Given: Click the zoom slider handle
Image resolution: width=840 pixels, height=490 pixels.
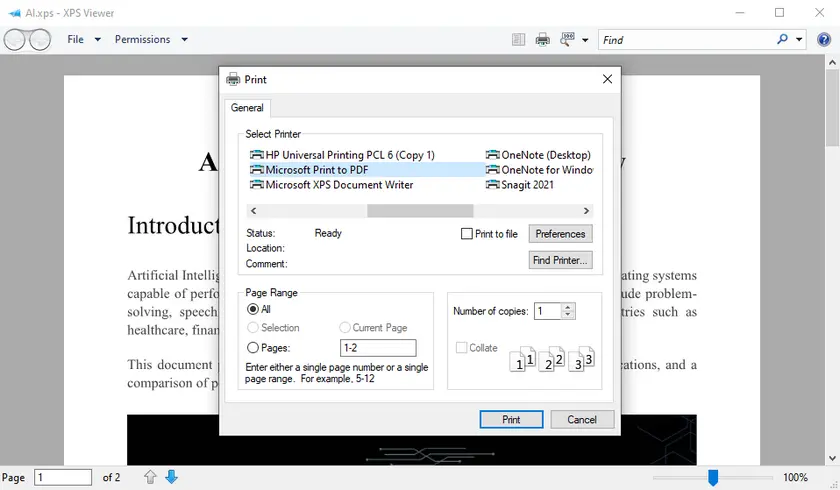Looking at the screenshot, I should coord(712,477).
